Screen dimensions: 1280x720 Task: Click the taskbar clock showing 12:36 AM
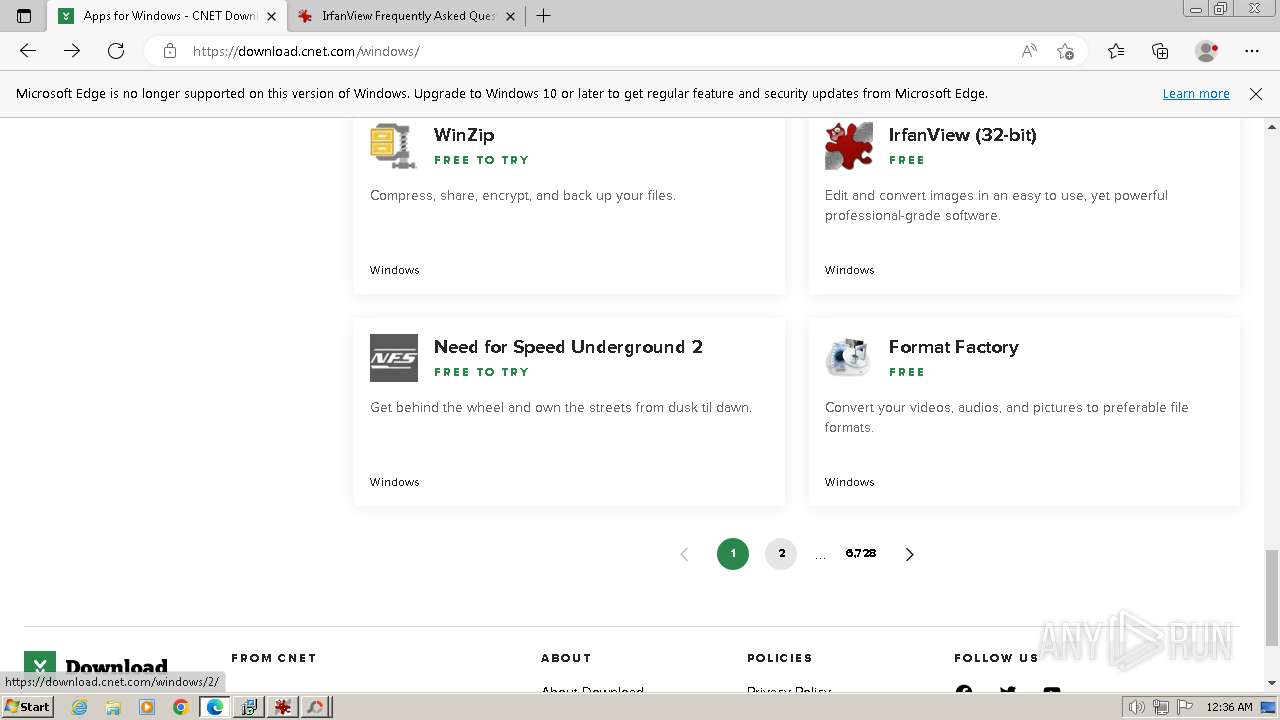pos(1229,707)
